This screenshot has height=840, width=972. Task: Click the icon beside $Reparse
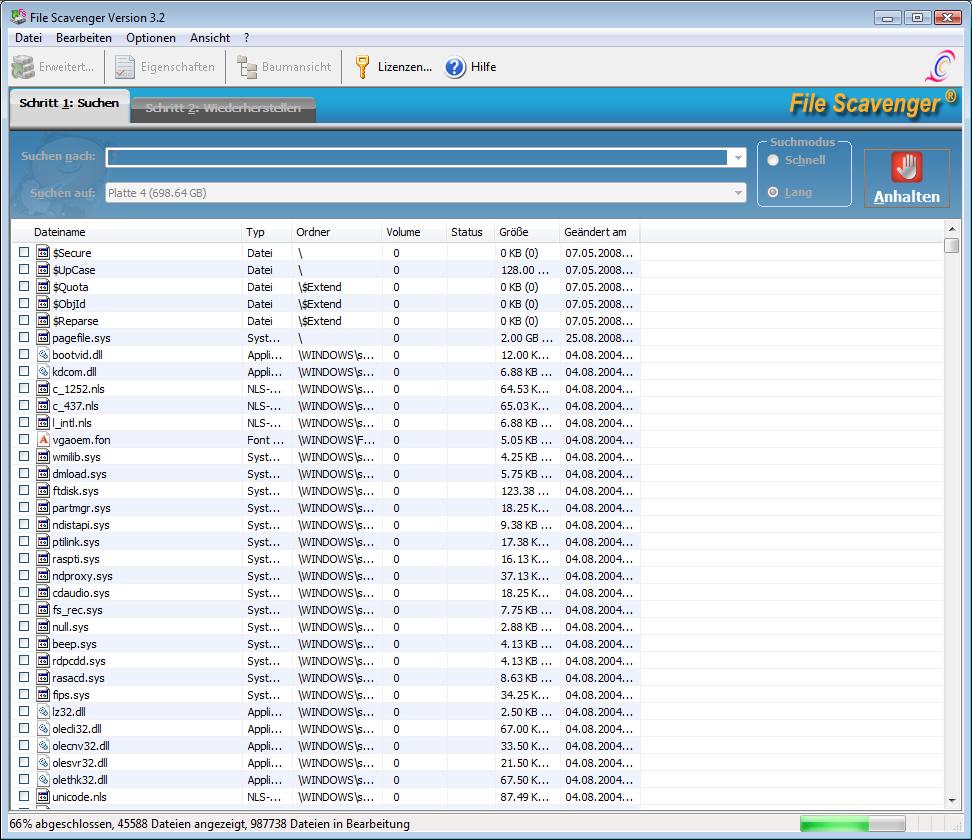point(43,321)
